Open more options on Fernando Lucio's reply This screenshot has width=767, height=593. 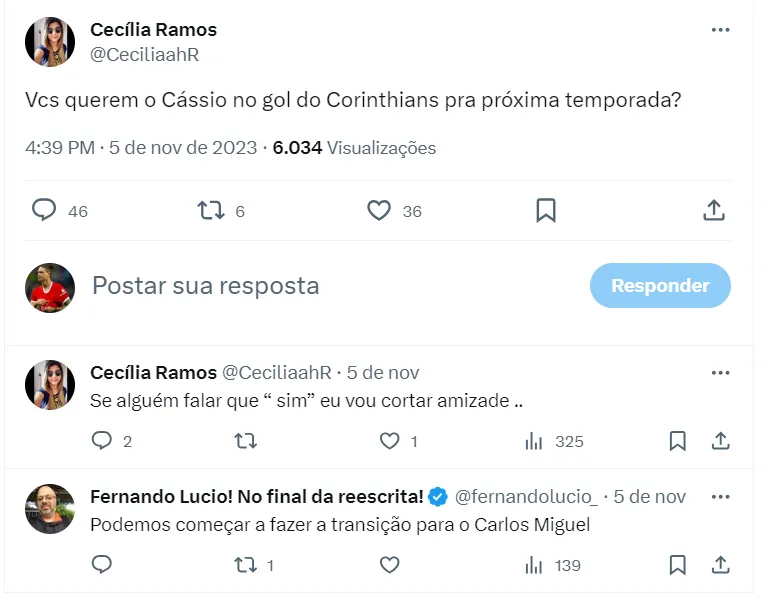coord(720,497)
